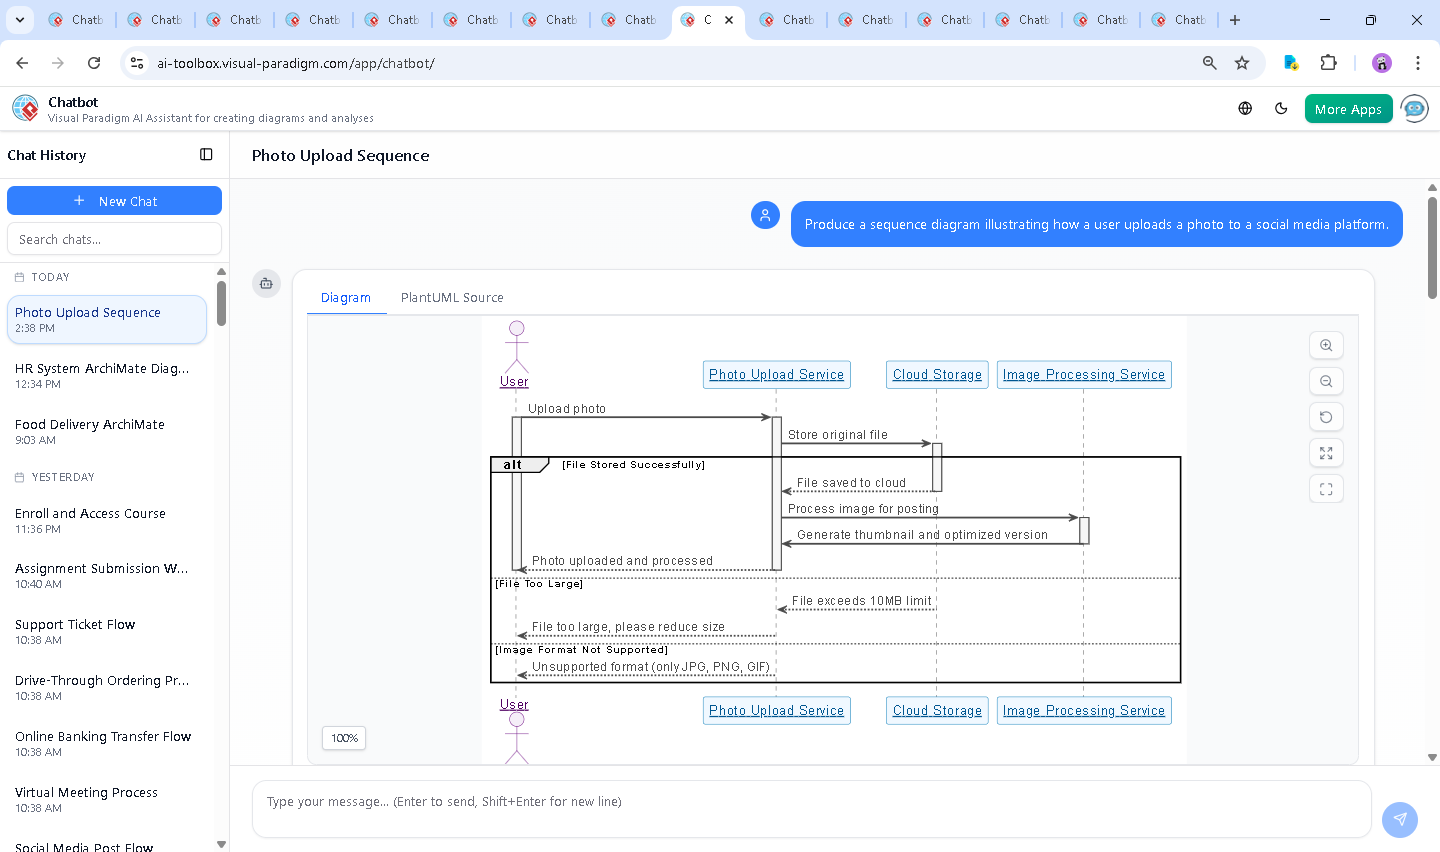Image resolution: width=1440 pixels, height=852 pixels.
Task: Open the browser extensions puzzle menu
Action: click(1328, 63)
